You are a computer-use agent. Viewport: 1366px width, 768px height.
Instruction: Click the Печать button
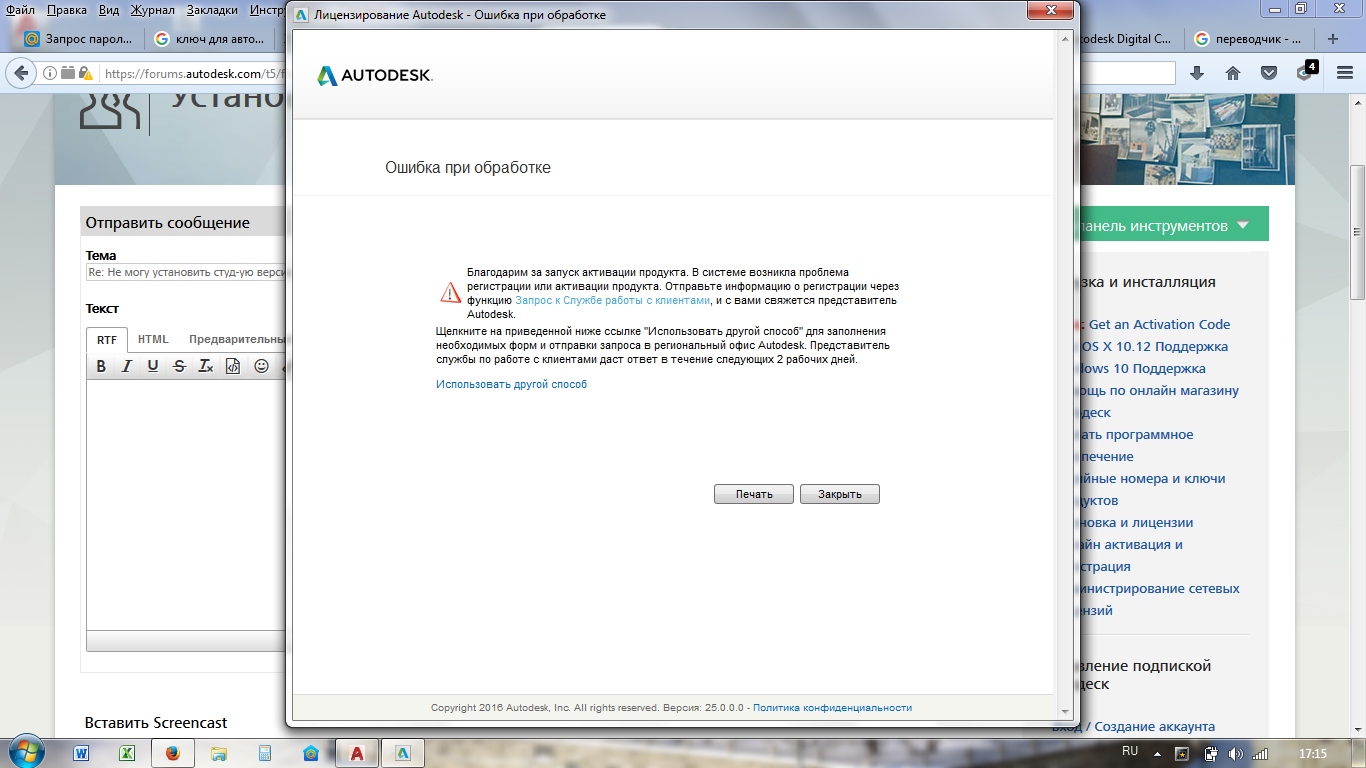(754, 494)
